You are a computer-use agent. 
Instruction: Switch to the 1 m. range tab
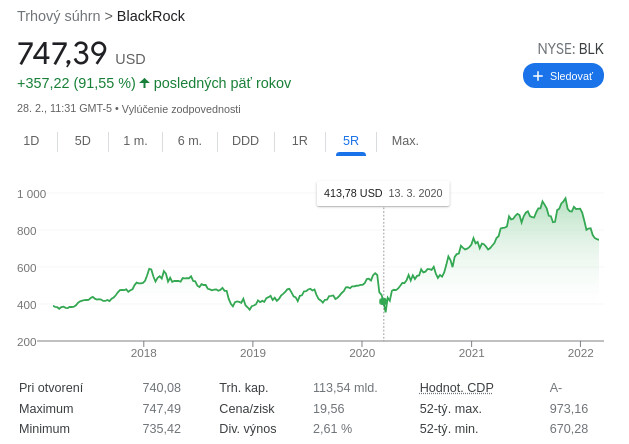(135, 141)
